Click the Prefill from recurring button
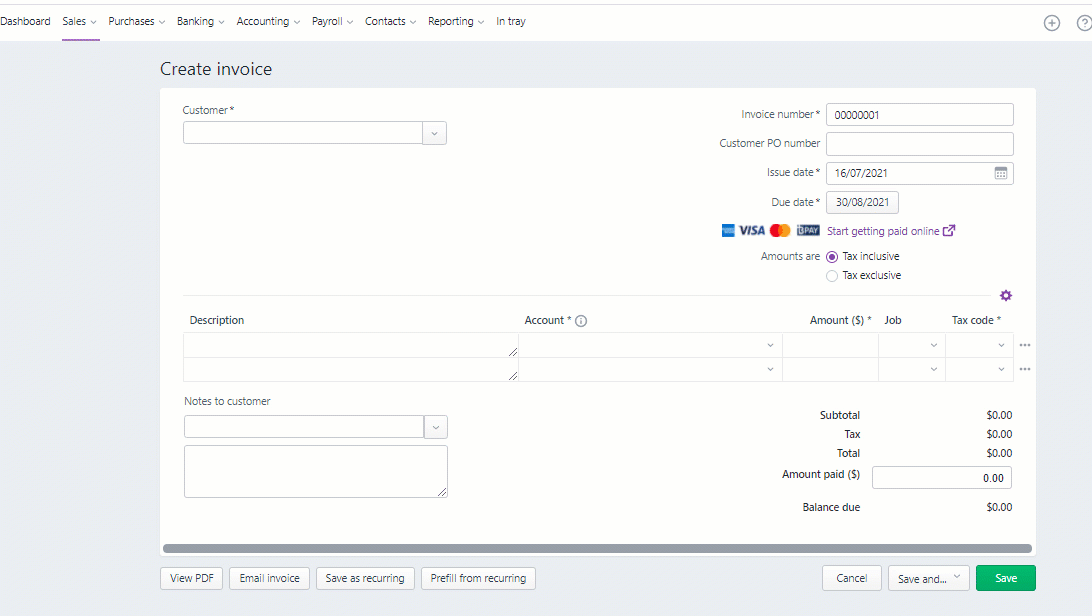The height and width of the screenshot is (616, 1092). pyautogui.click(x=478, y=578)
